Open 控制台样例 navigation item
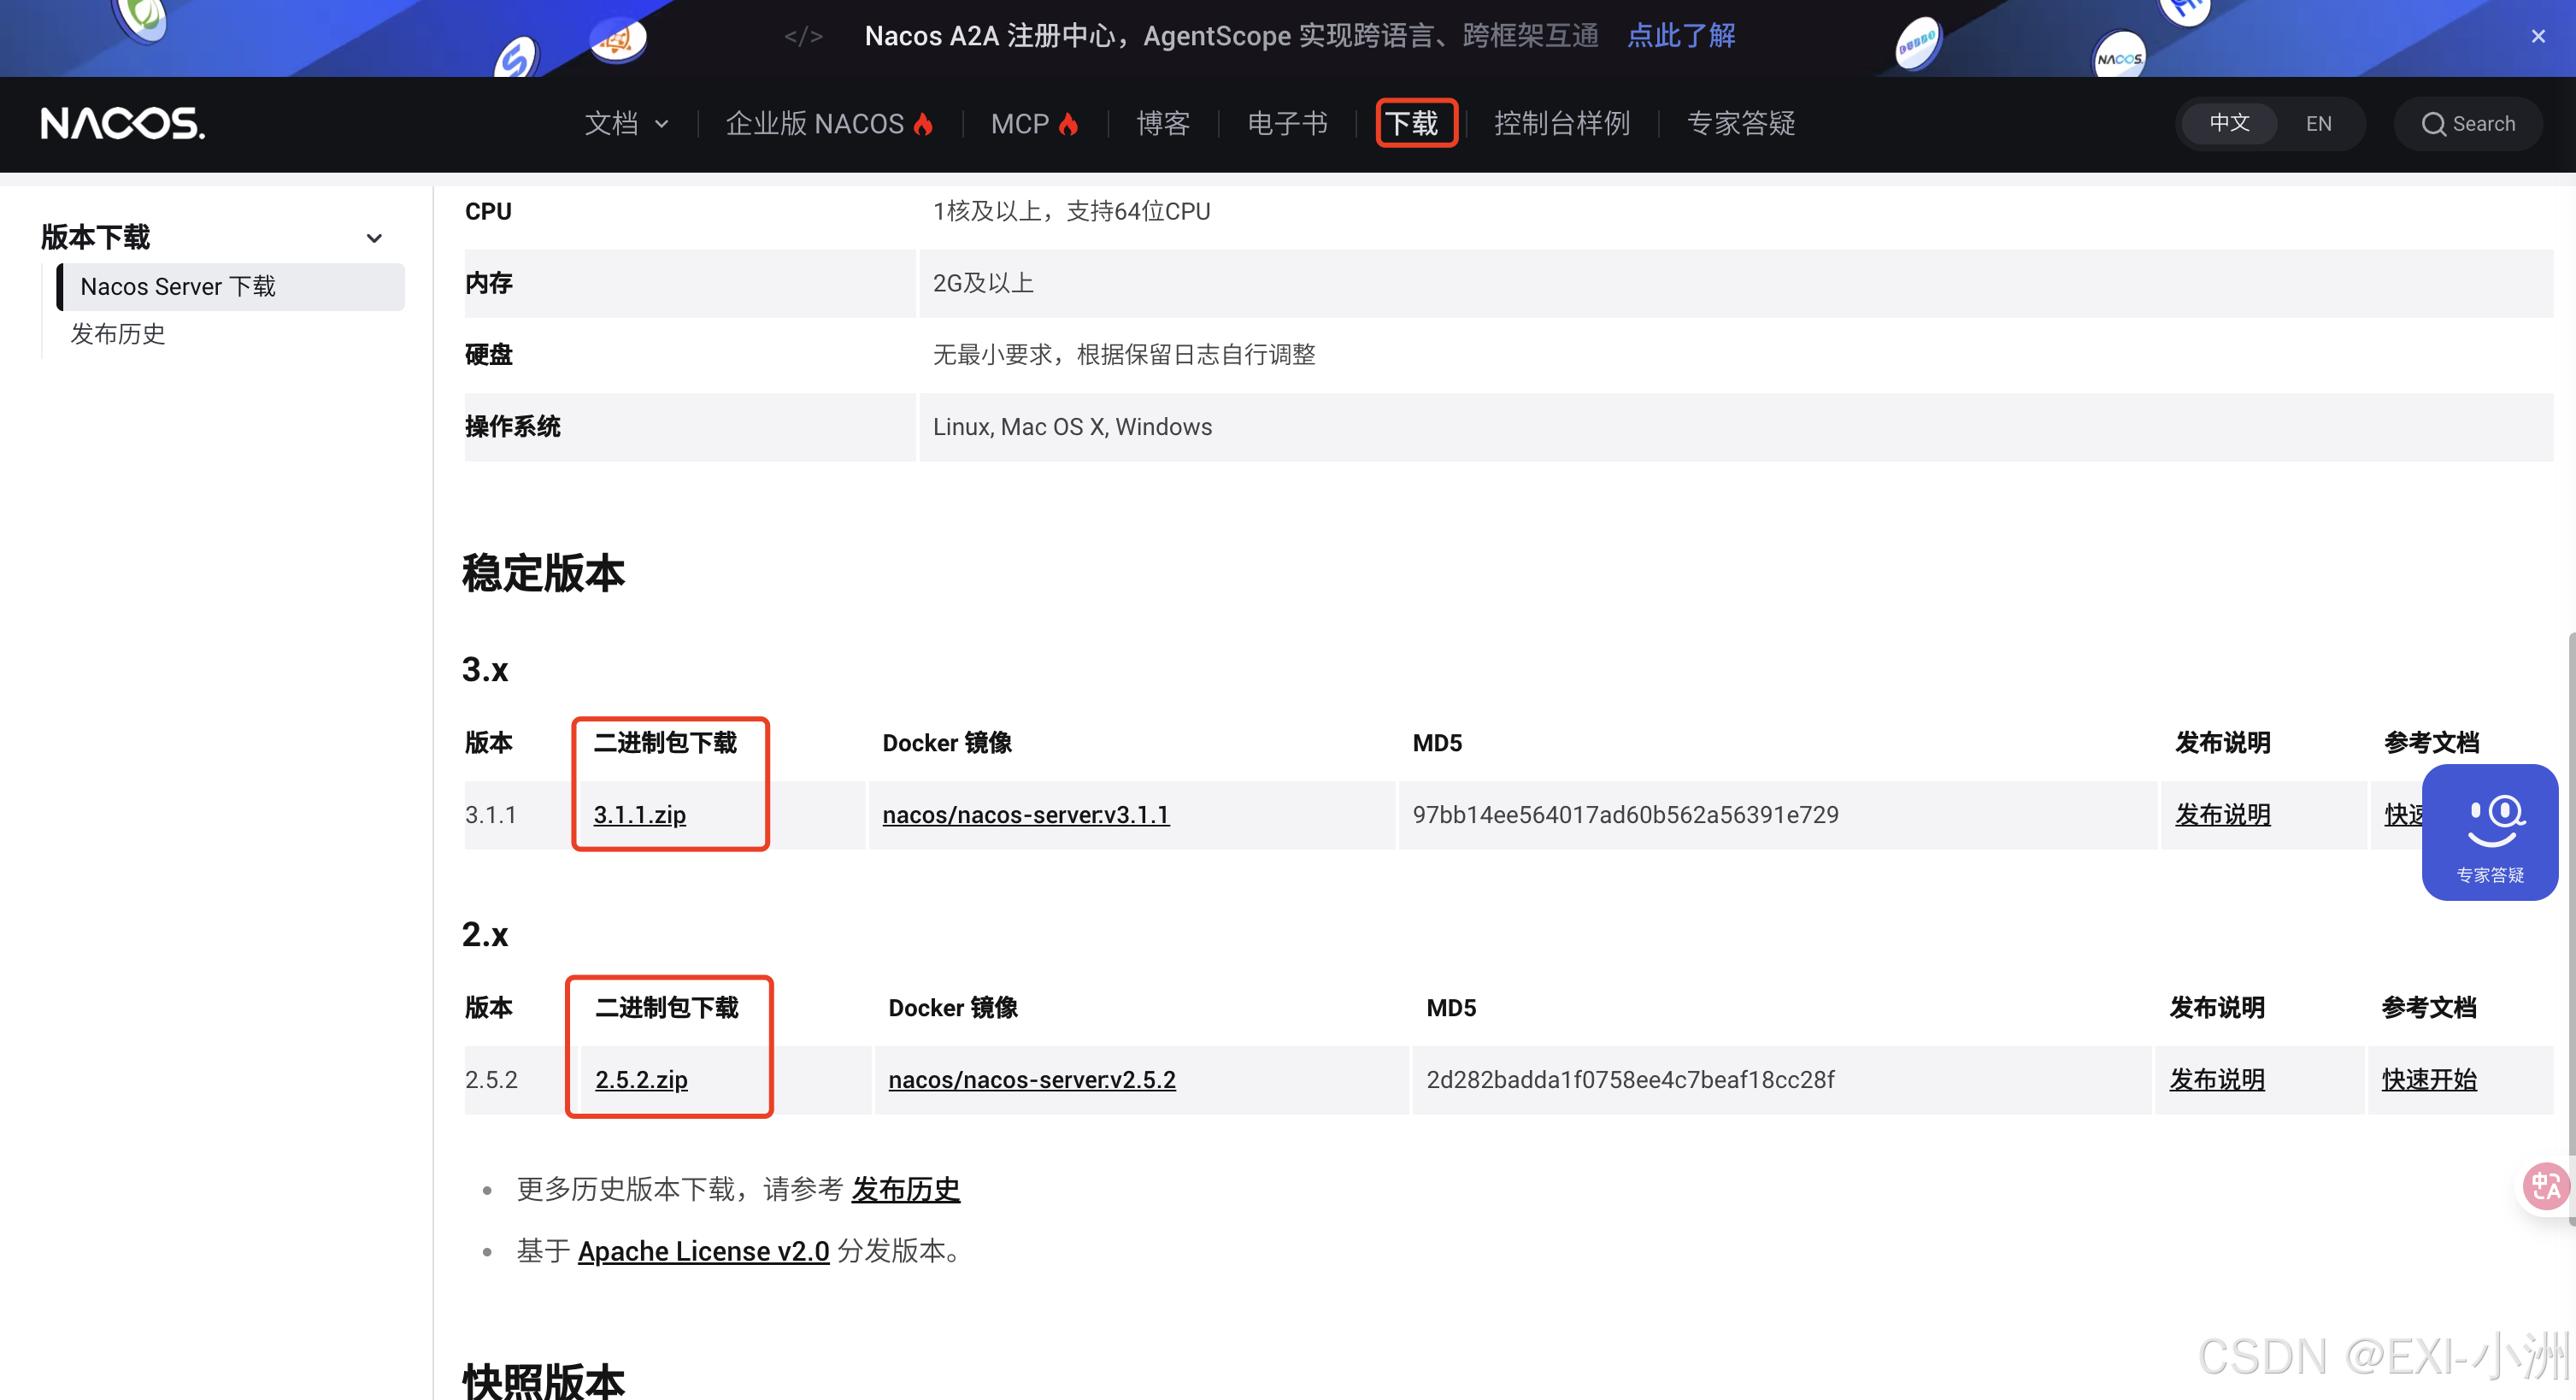This screenshot has width=2576, height=1400. [1562, 124]
